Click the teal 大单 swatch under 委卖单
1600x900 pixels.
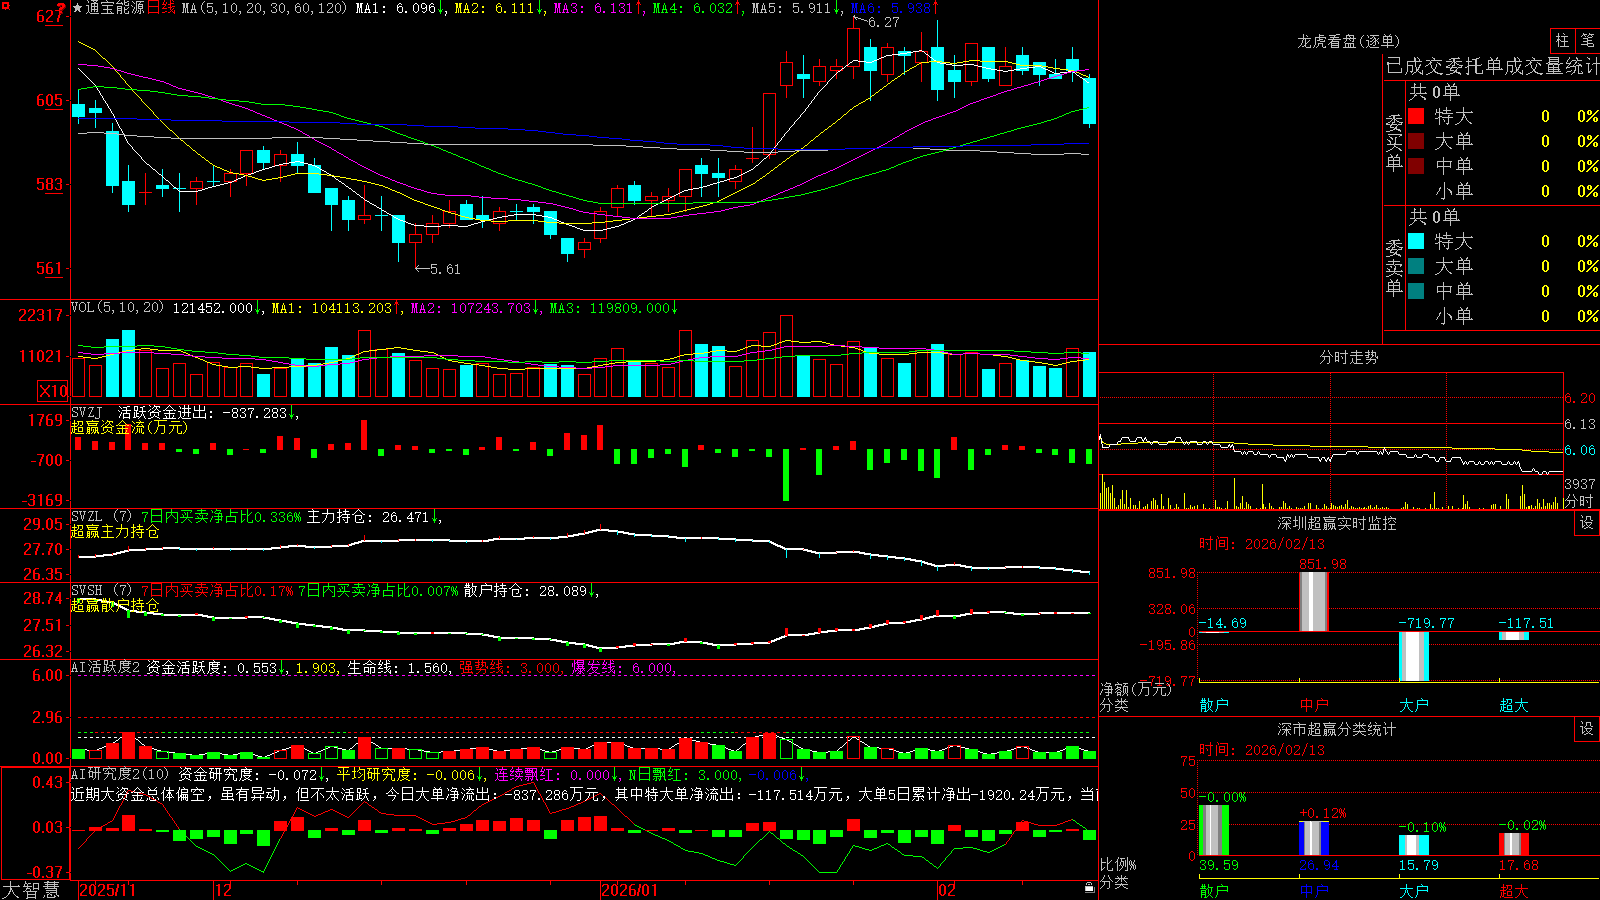pyautogui.click(x=1416, y=266)
